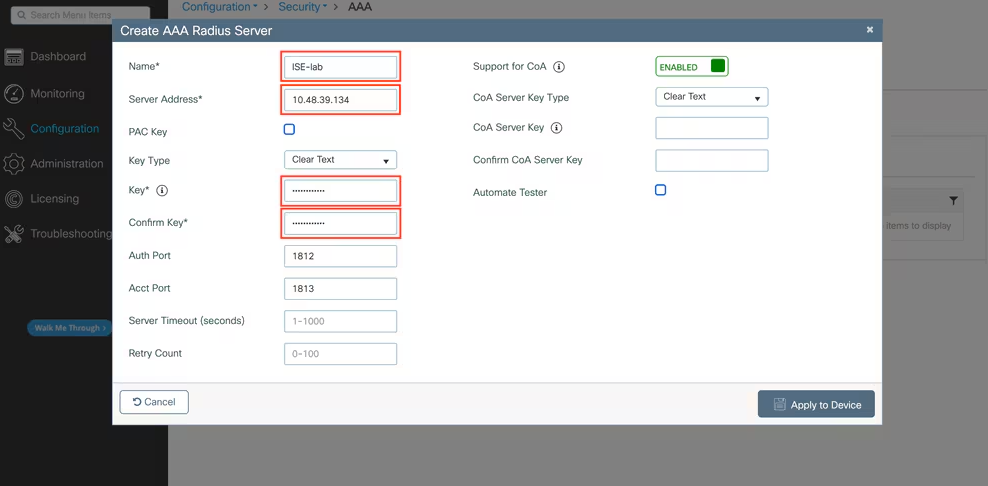Click Apply to Device button
988x486 pixels.
click(x=816, y=404)
